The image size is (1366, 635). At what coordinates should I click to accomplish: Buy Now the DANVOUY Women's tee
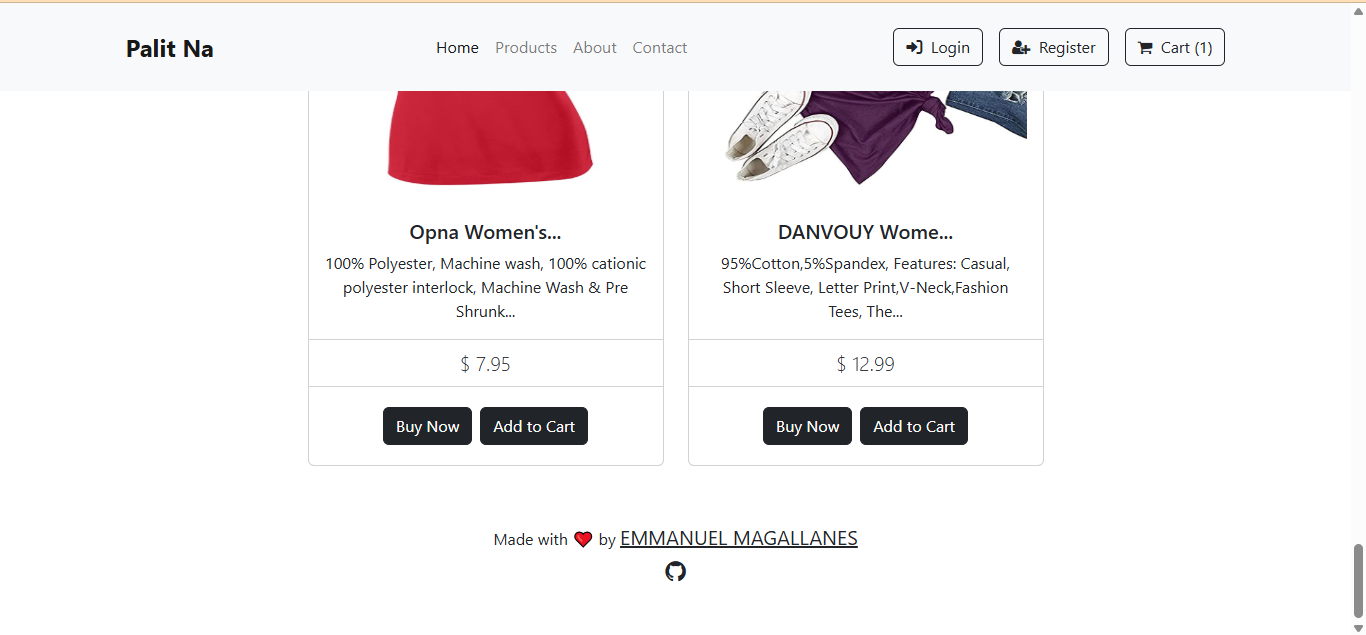(807, 426)
